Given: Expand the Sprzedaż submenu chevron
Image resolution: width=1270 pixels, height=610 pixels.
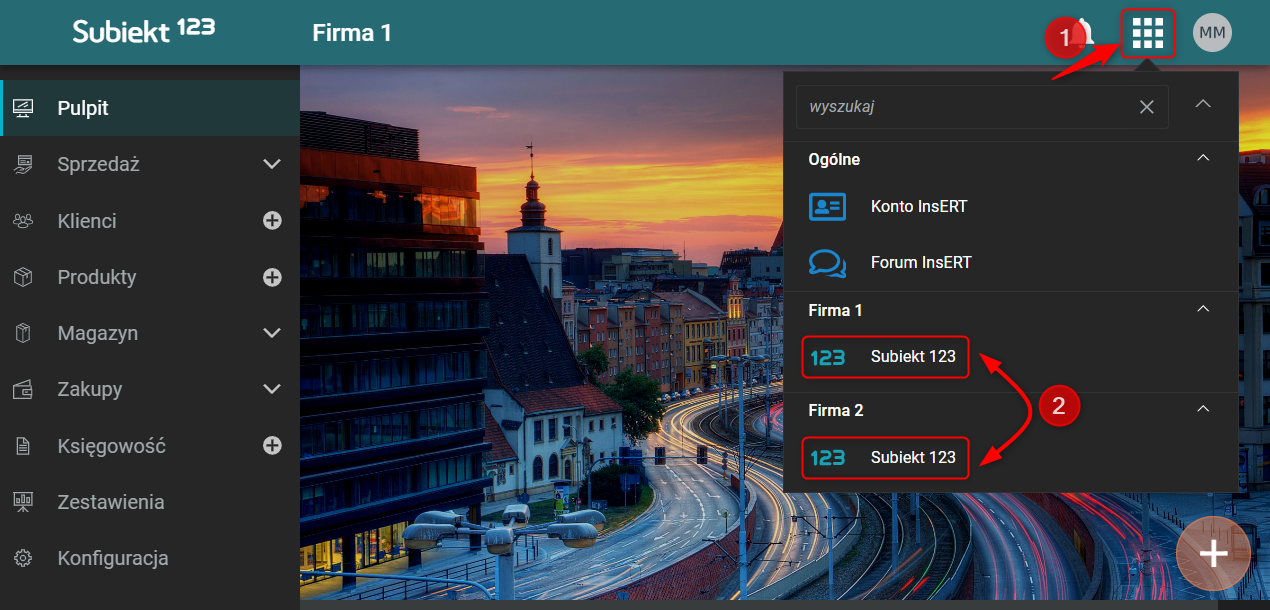Looking at the screenshot, I should [272, 164].
